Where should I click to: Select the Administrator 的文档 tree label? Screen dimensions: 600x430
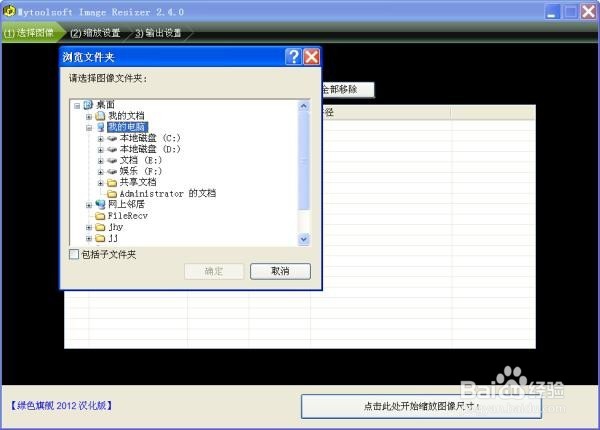[168, 194]
